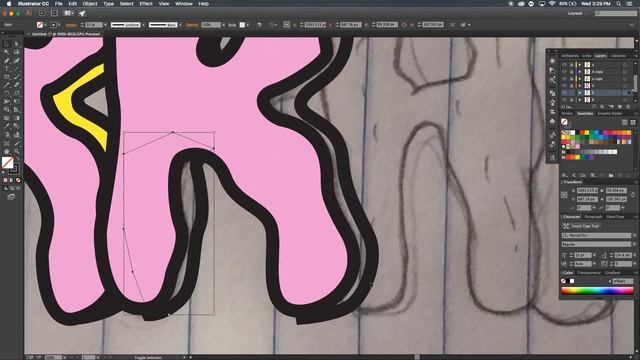Switch to the Stroke panel tab
This screenshot has height=360, width=640.
[567, 113]
